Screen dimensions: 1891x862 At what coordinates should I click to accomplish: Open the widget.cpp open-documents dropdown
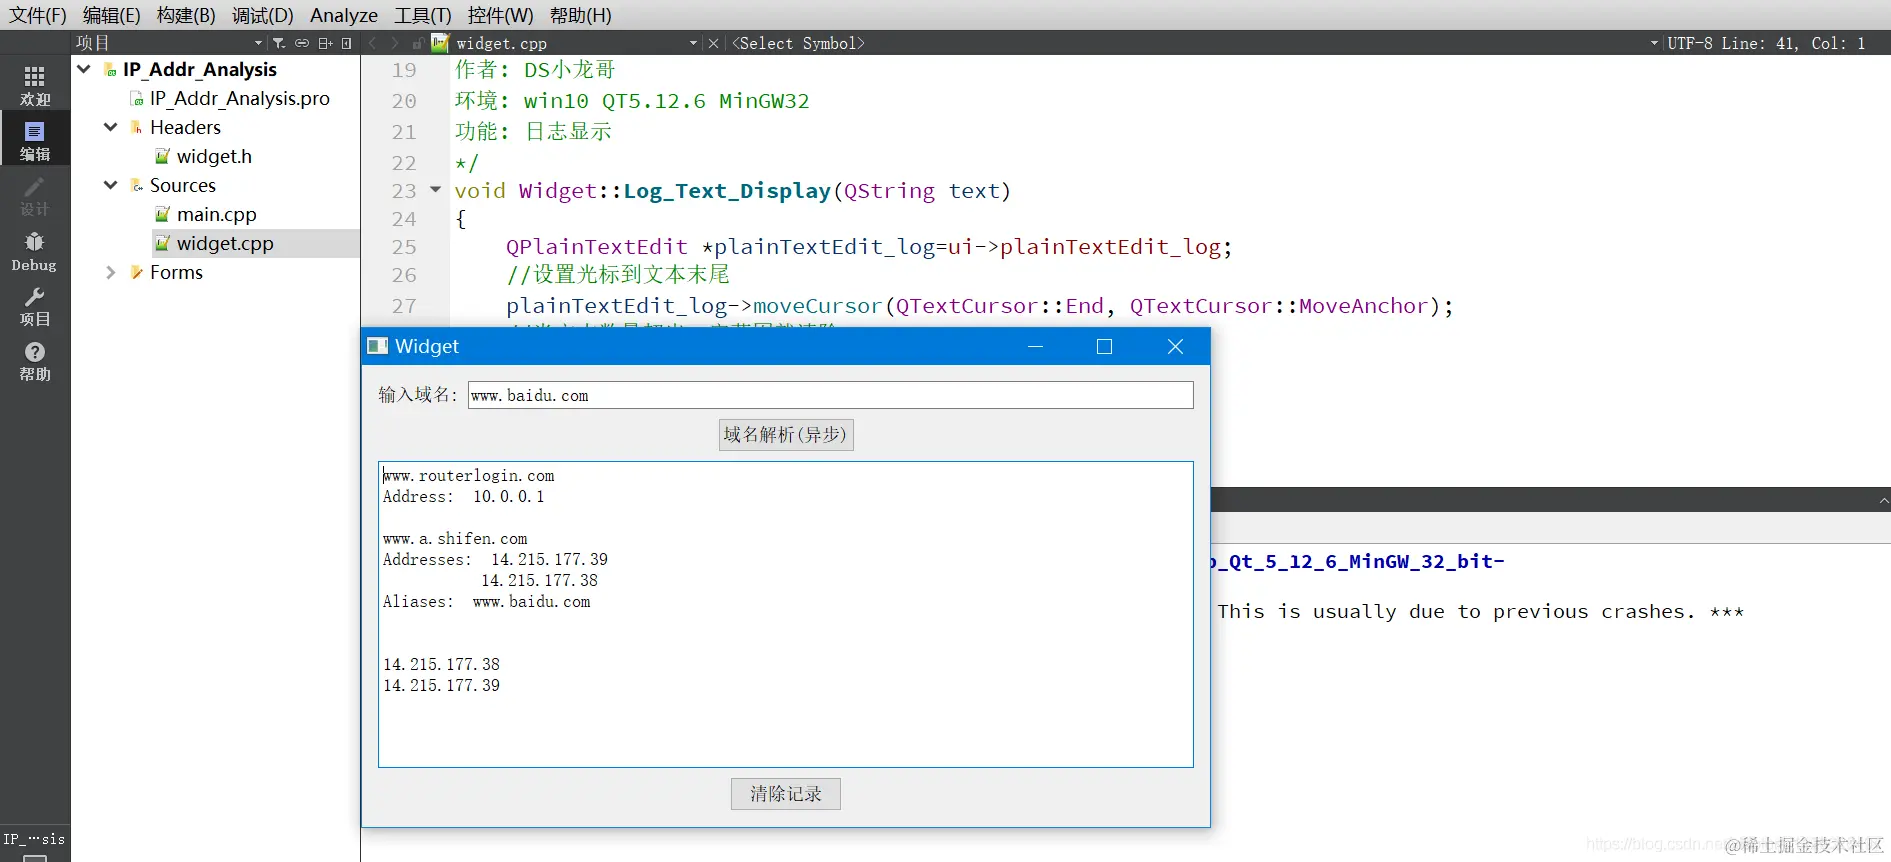pyautogui.click(x=693, y=43)
